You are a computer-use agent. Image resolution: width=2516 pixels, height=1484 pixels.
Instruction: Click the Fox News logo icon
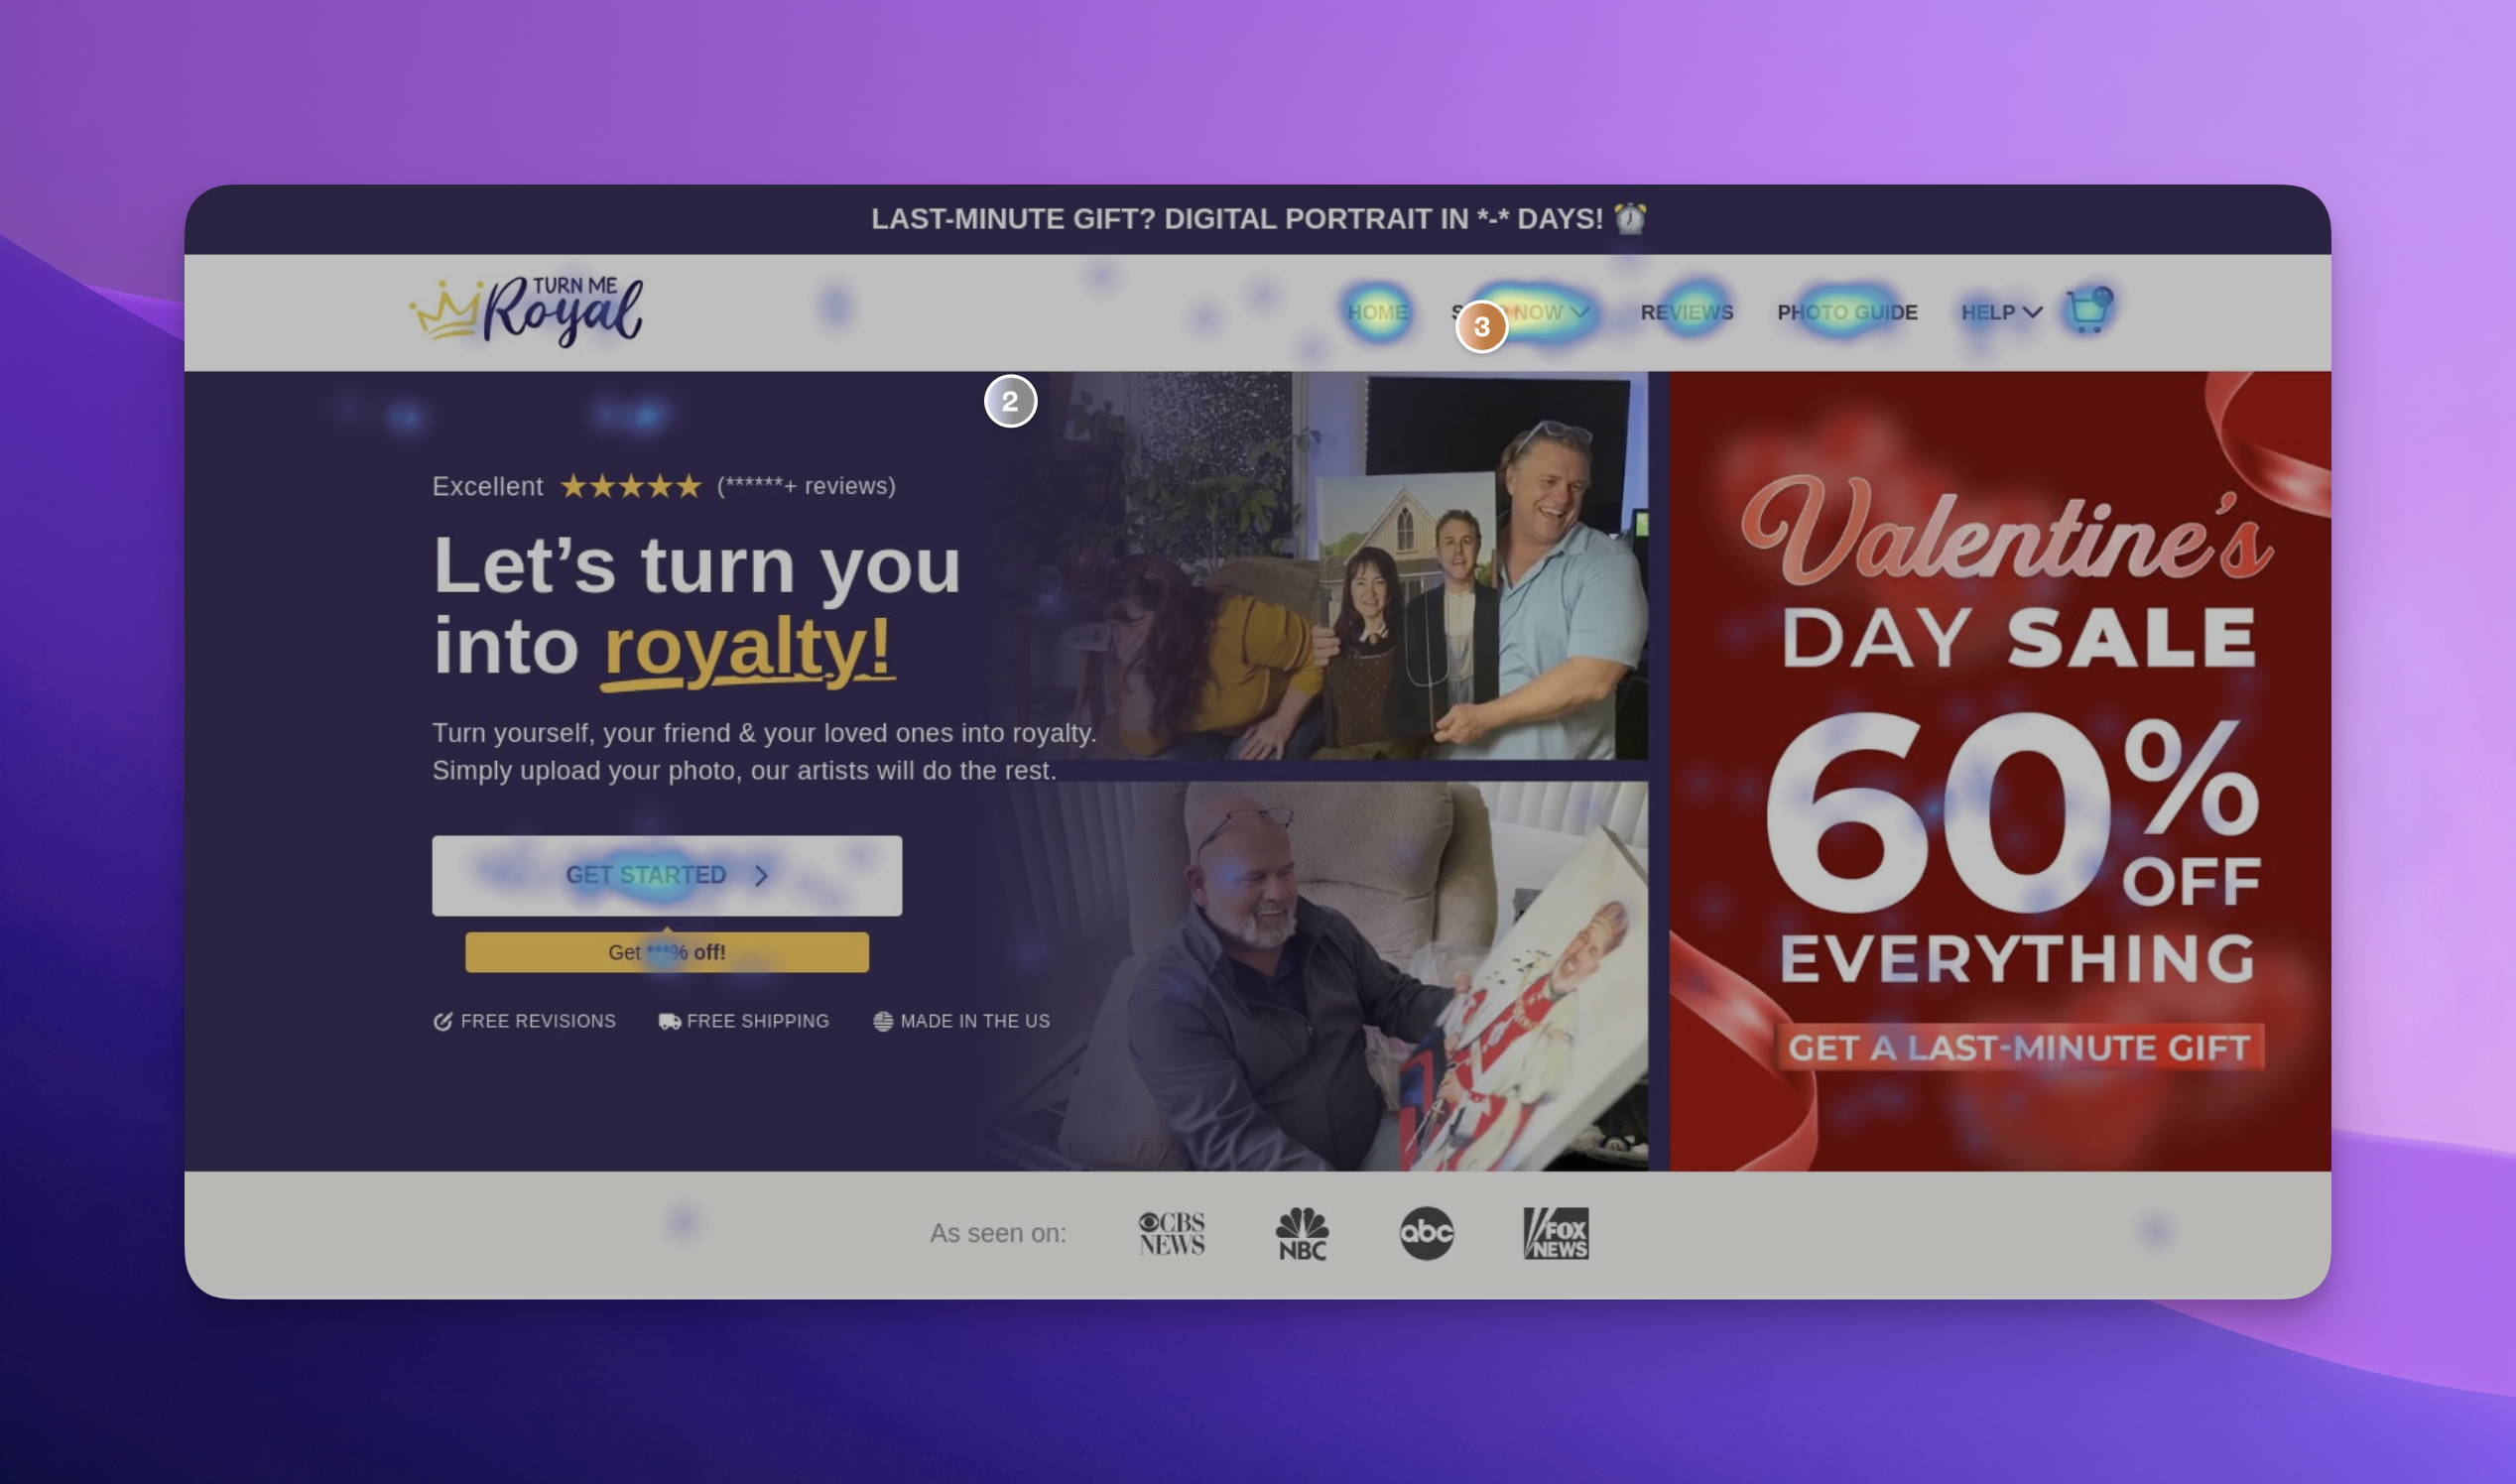1555,1233
